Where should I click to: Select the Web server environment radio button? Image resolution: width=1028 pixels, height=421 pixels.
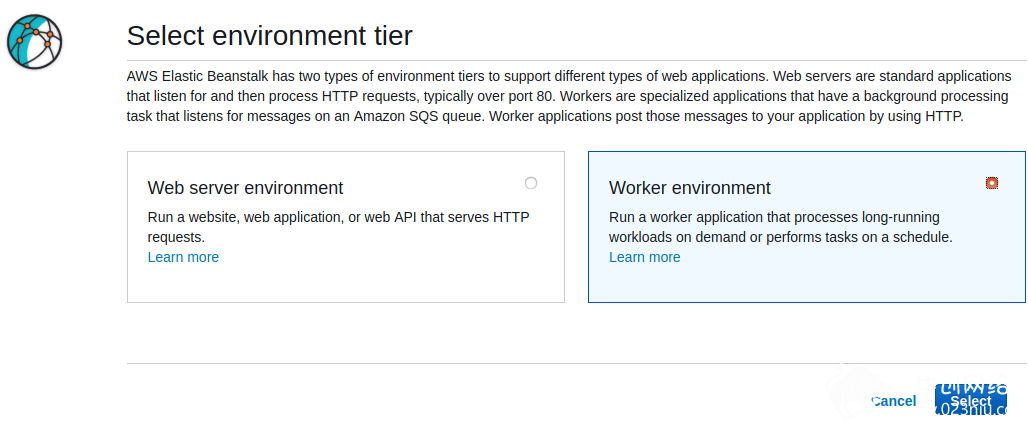coord(531,183)
